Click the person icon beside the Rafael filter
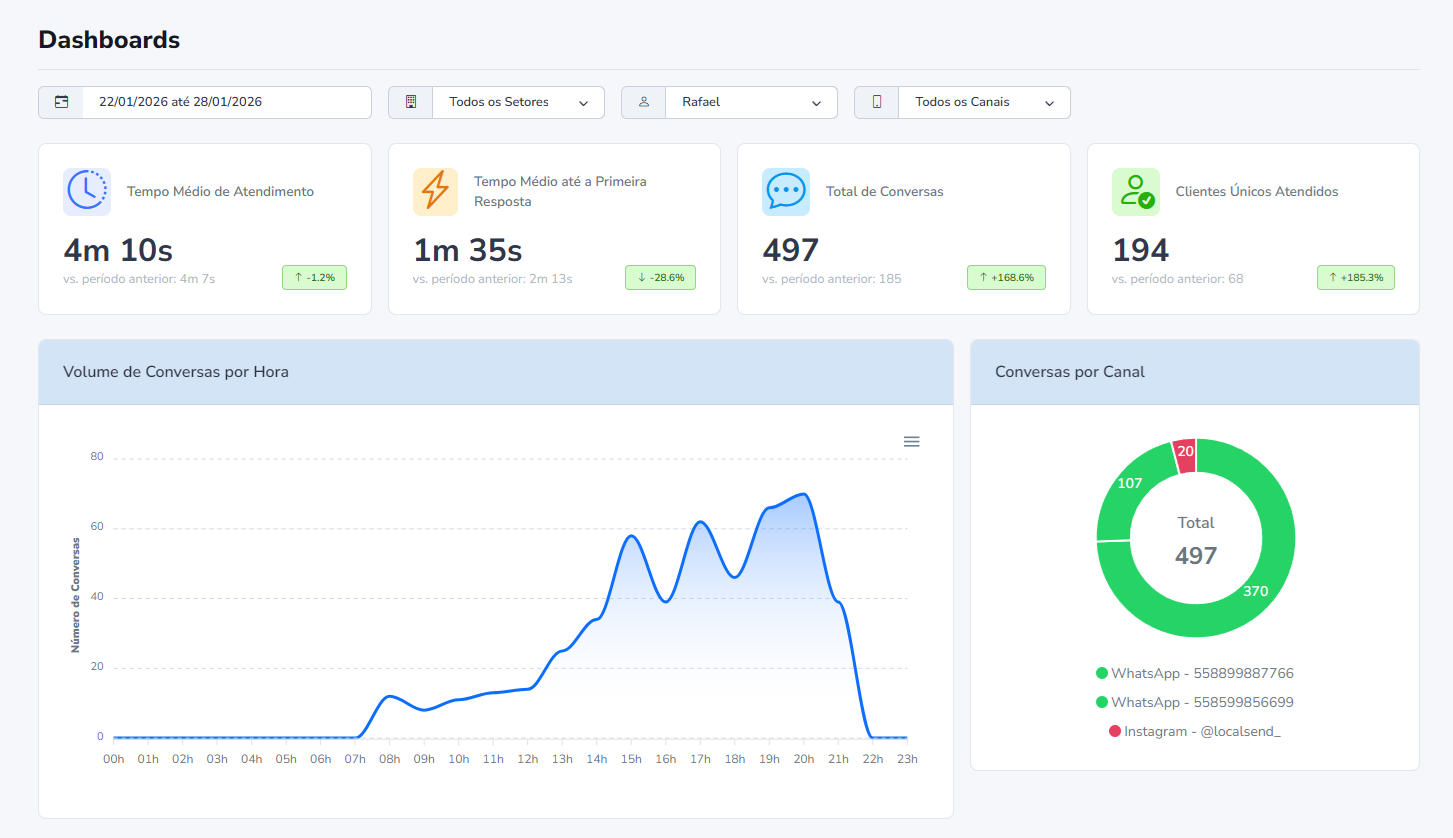Viewport: 1453px width, 838px height. pos(643,102)
